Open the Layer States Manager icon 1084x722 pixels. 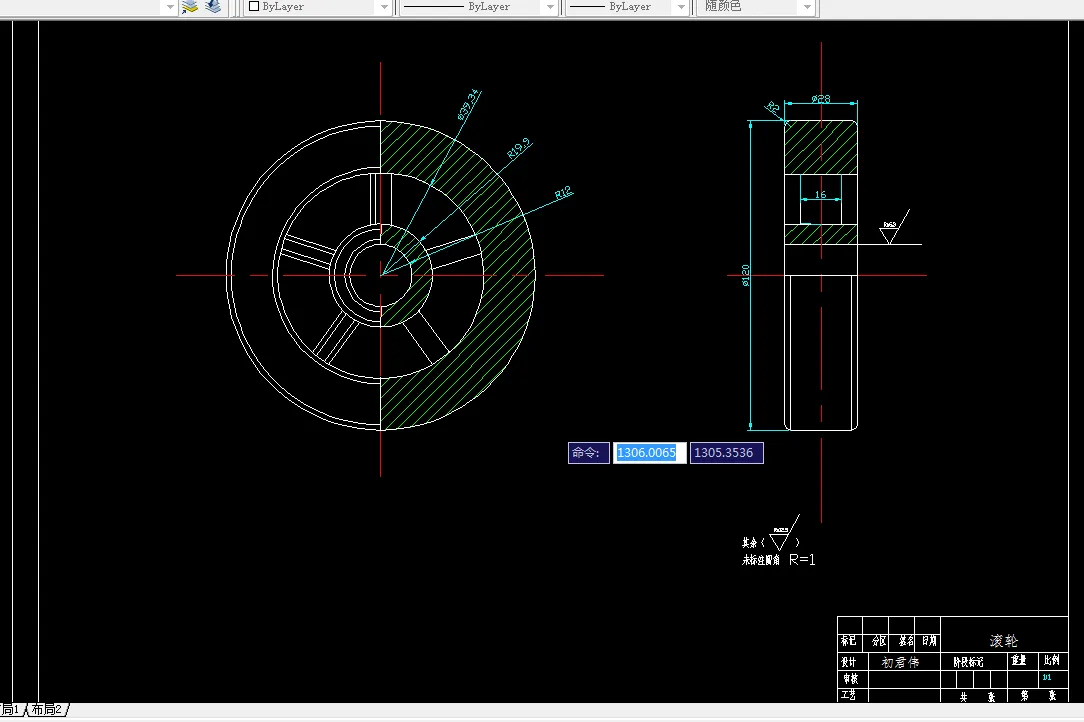click(189, 7)
